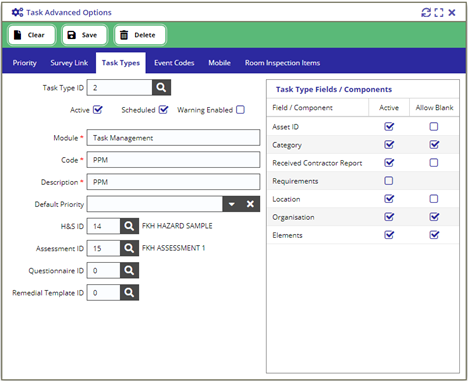This screenshot has width=468, height=381.
Task: Click the Active column header
Action: [389, 107]
